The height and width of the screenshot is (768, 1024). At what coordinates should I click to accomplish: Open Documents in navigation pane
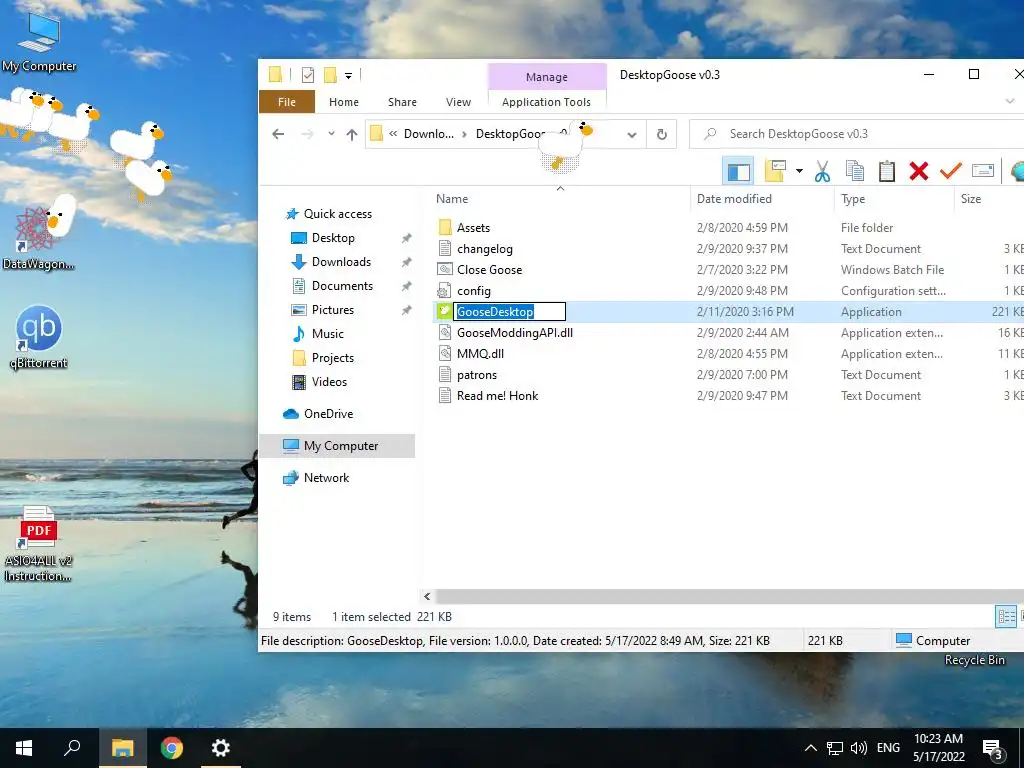point(342,286)
